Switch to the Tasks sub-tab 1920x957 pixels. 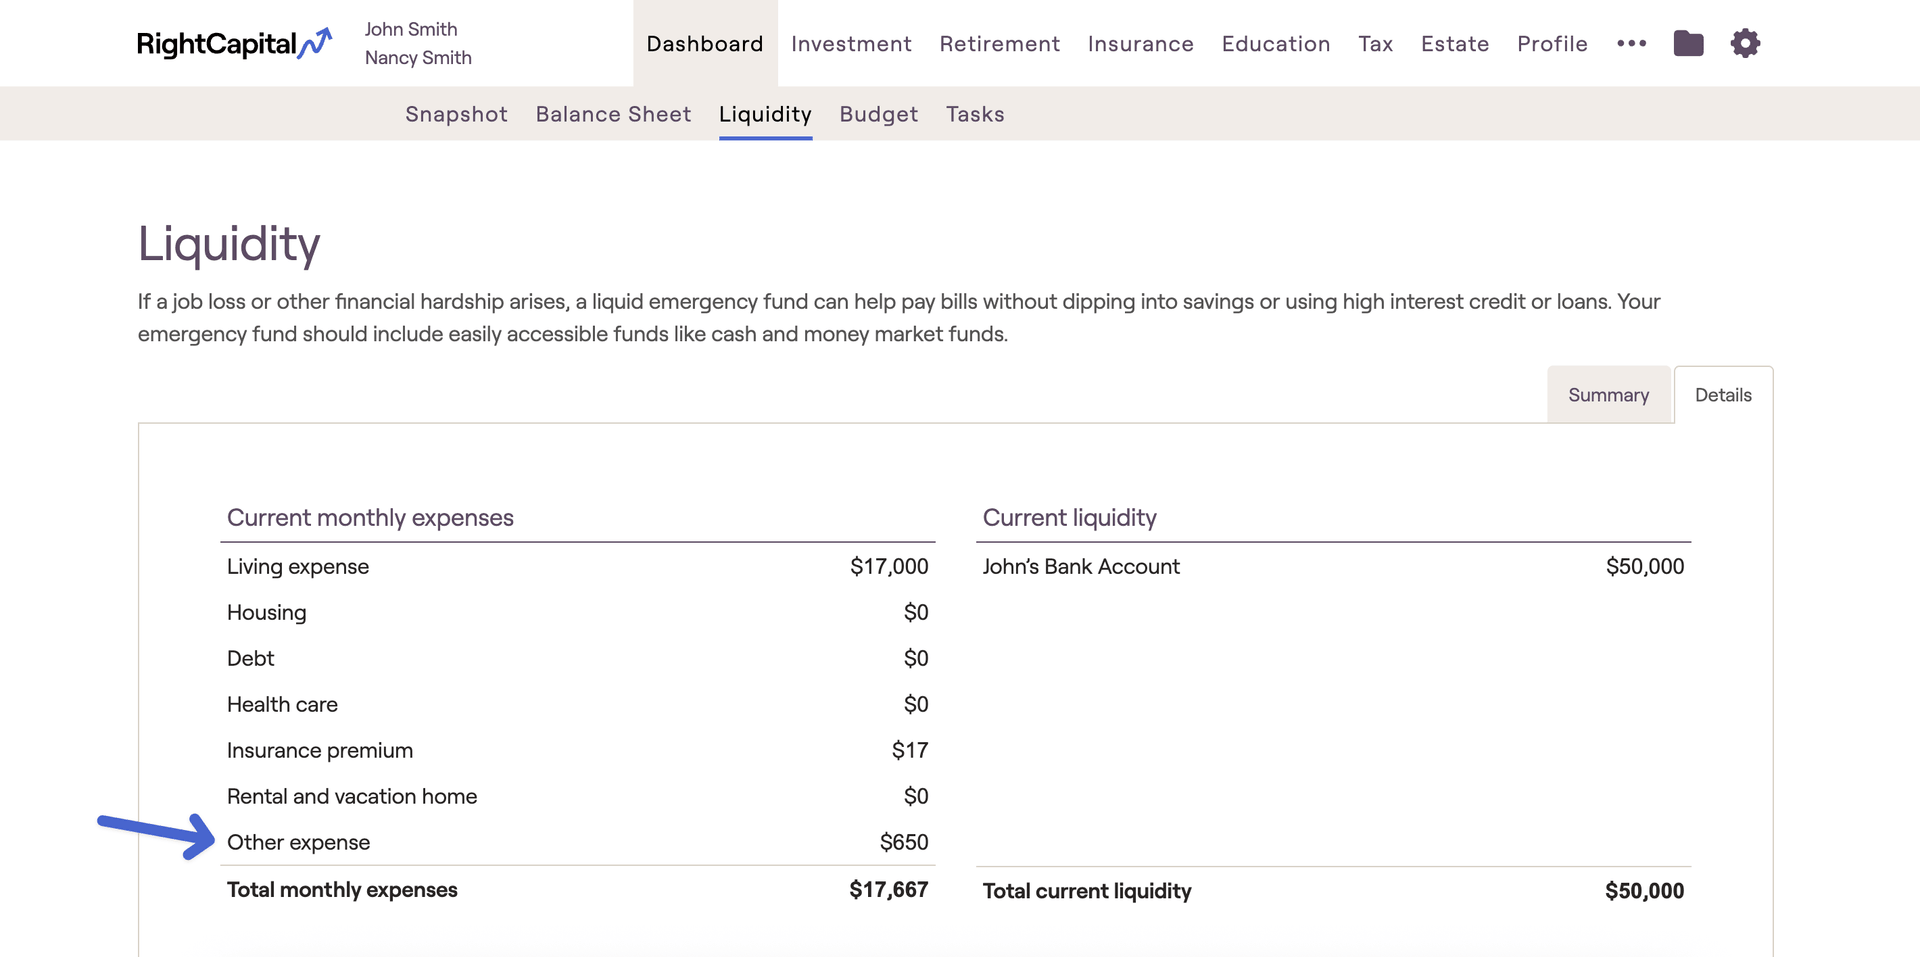pyautogui.click(x=975, y=114)
